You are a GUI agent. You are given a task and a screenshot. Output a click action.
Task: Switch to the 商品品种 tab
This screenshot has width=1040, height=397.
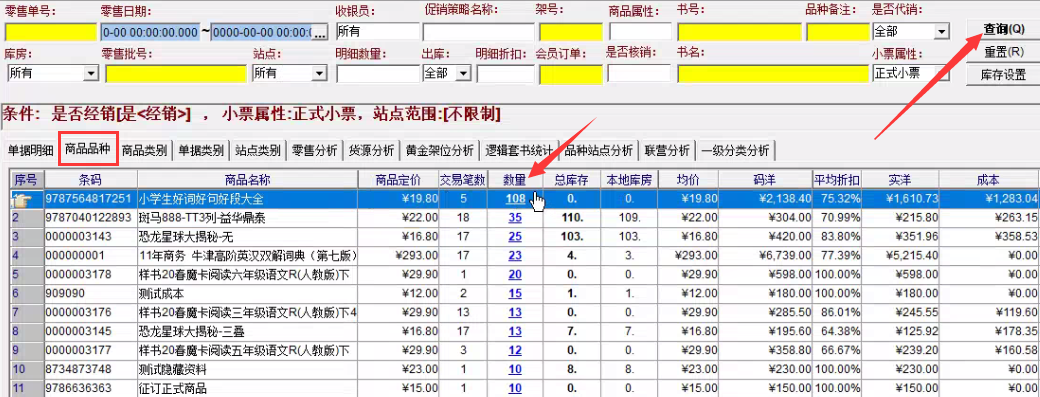tap(88, 149)
